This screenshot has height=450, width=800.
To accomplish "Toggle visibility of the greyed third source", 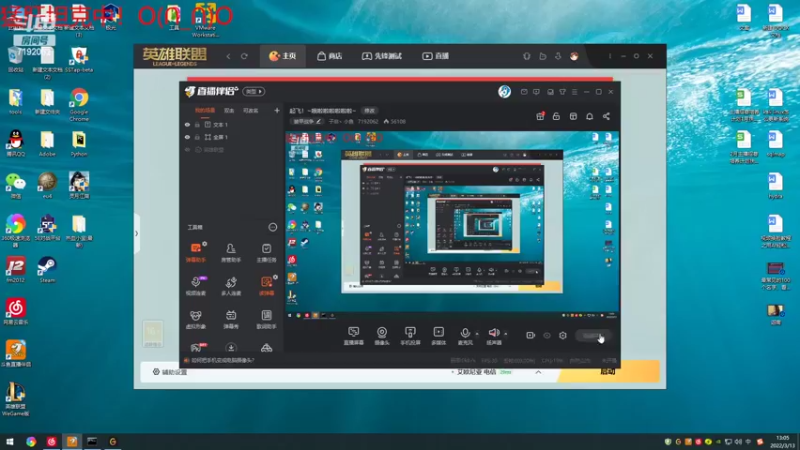I will coord(187,149).
